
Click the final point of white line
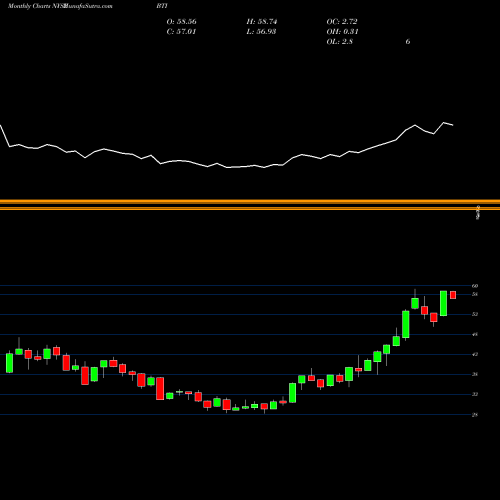[x=453, y=125]
